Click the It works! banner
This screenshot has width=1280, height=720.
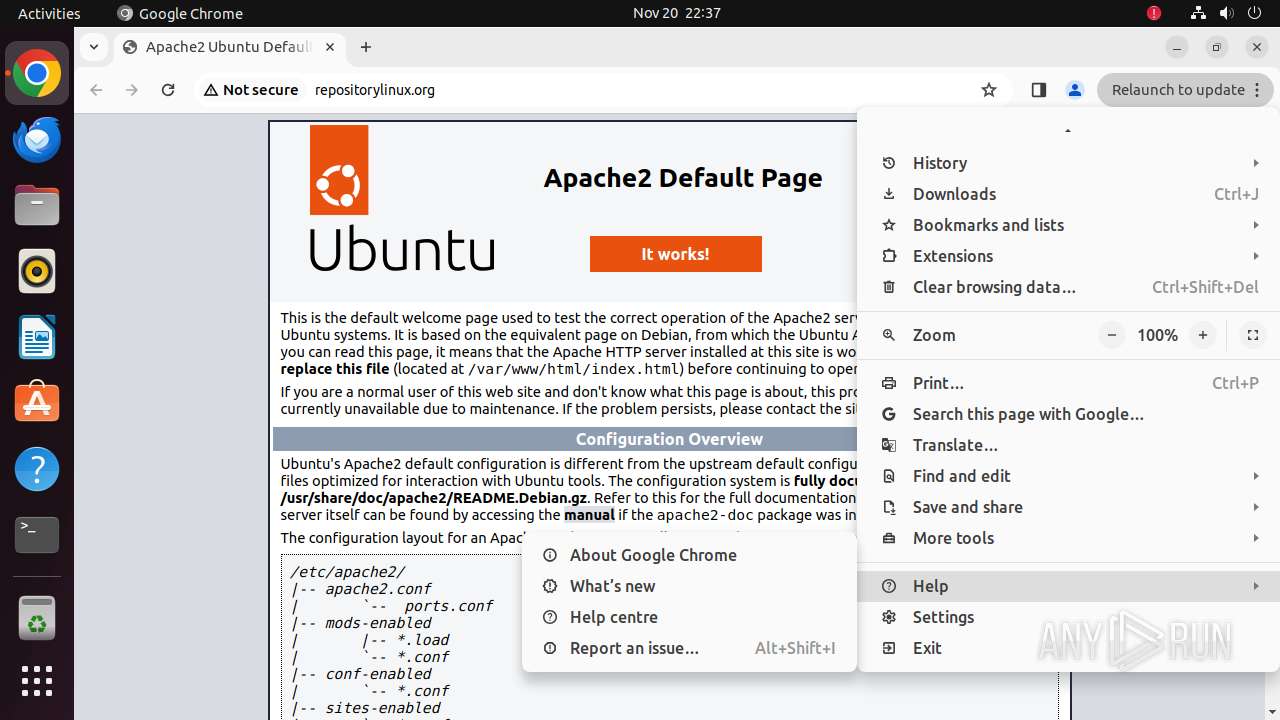click(x=676, y=254)
